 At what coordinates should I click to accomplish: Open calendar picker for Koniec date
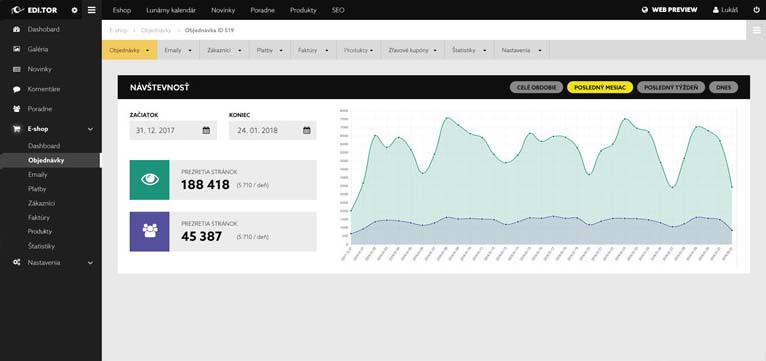[x=307, y=130]
